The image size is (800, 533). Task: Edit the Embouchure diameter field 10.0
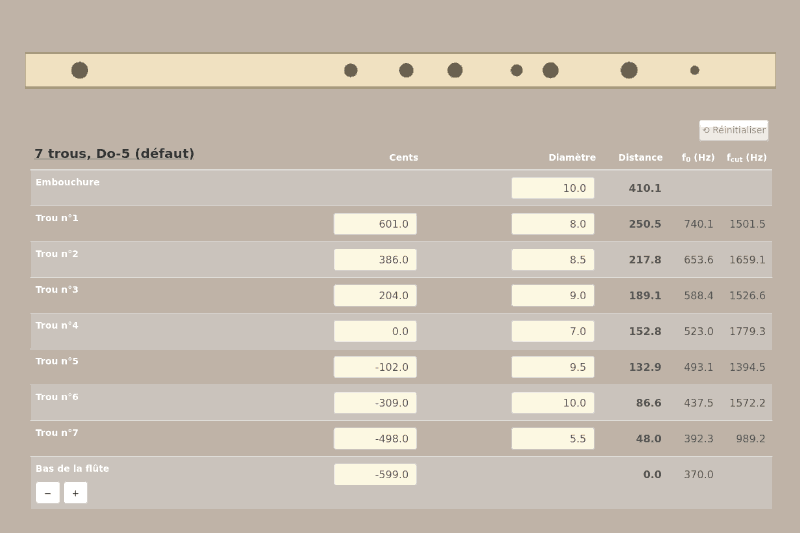pyautogui.click(x=552, y=188)
